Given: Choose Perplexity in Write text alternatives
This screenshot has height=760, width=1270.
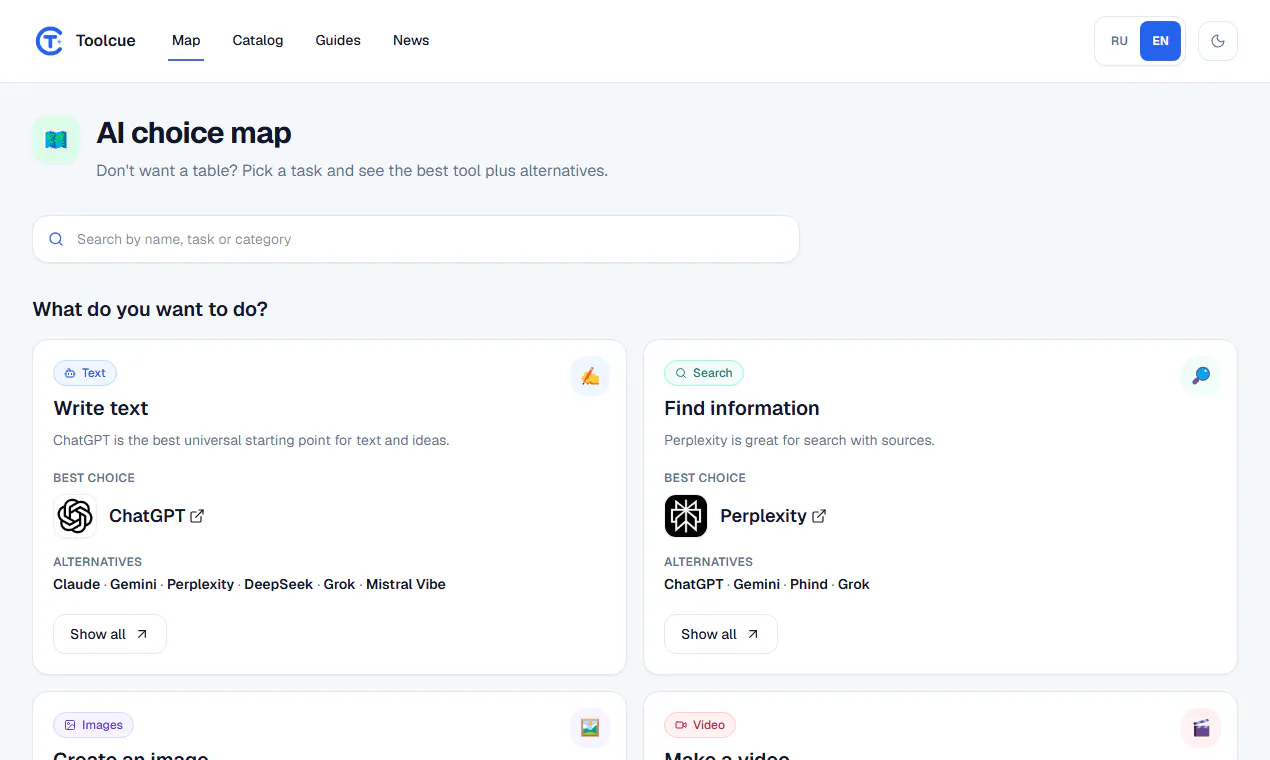Looking at the screenshot, I should [x=200, y=584].
